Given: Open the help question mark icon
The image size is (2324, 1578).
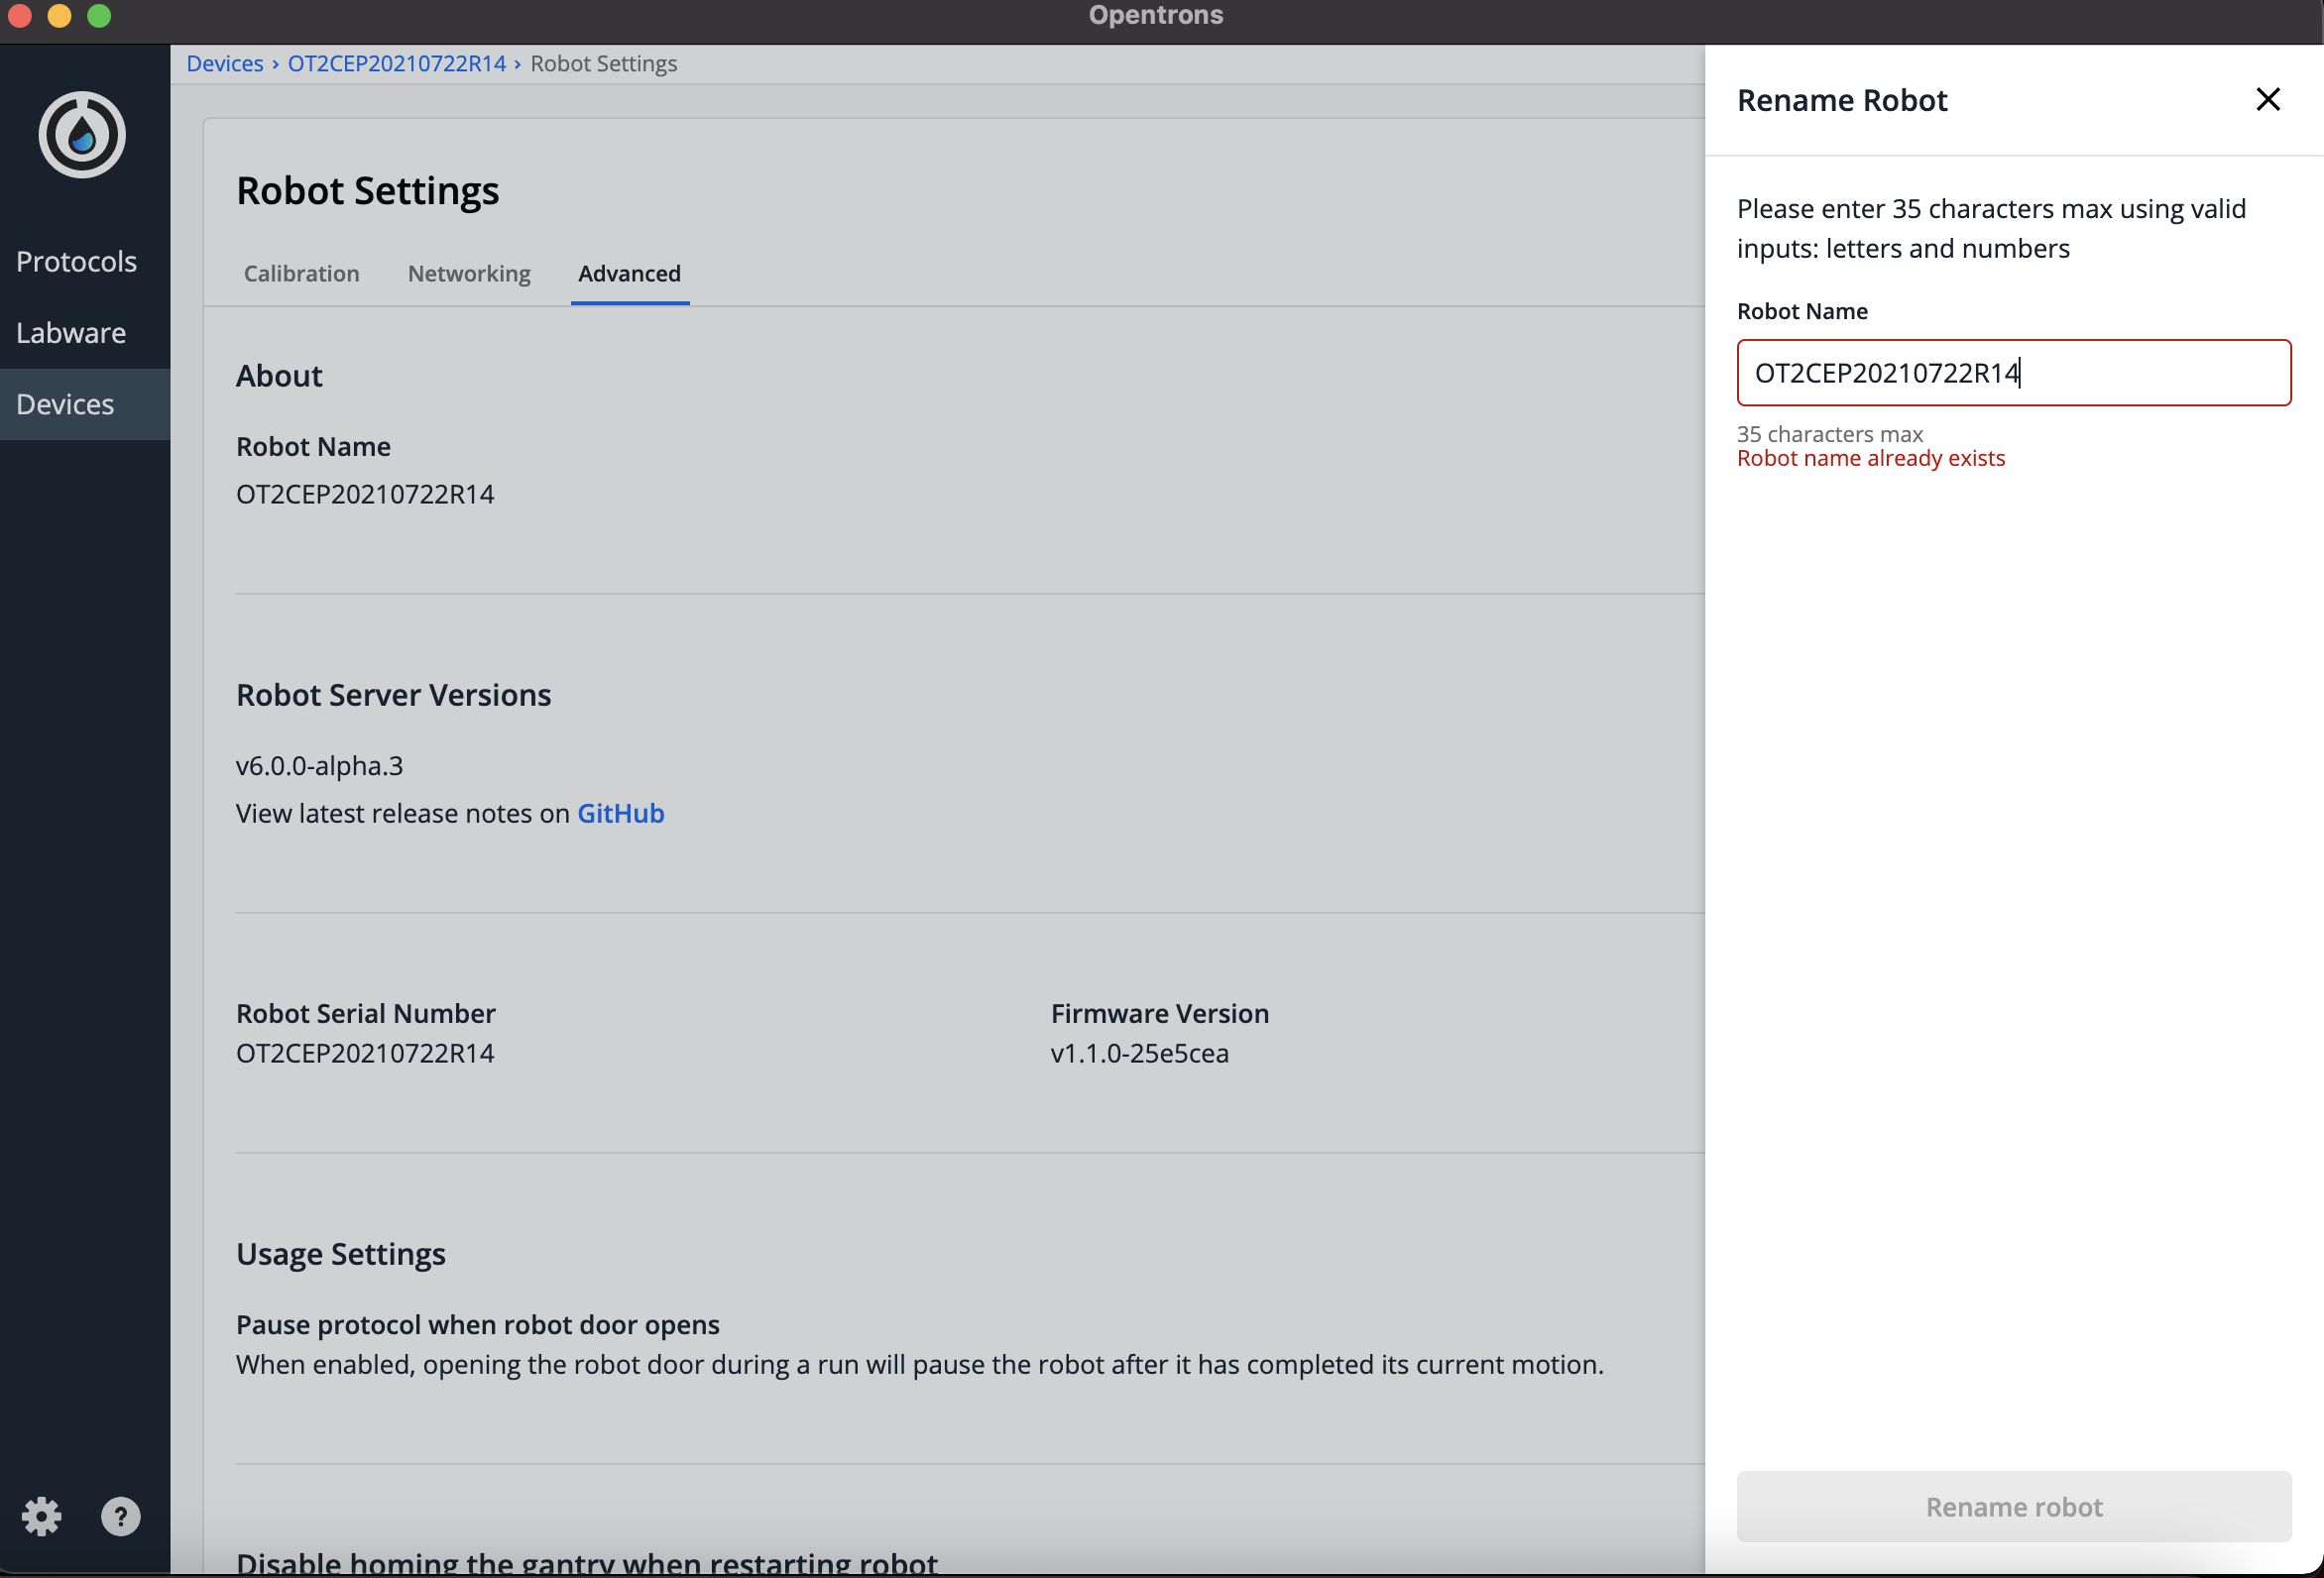Looking at the screenshot, I should pyautogui.click(x=121, y=1516).
